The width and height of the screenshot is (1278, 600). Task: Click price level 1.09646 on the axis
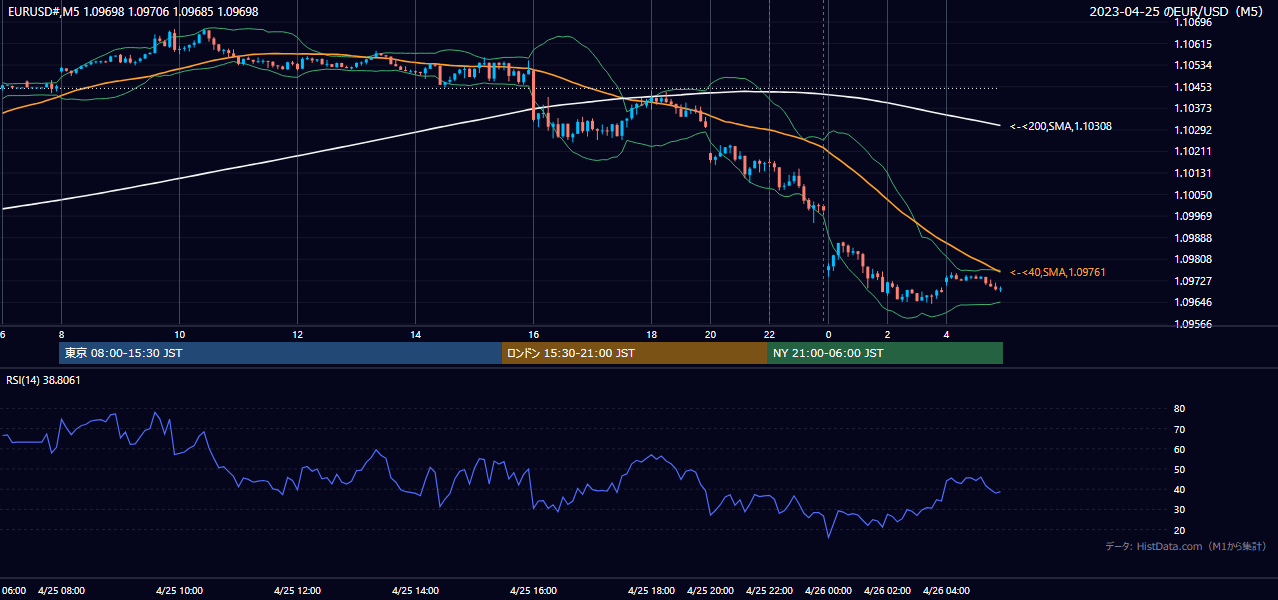1193,302
